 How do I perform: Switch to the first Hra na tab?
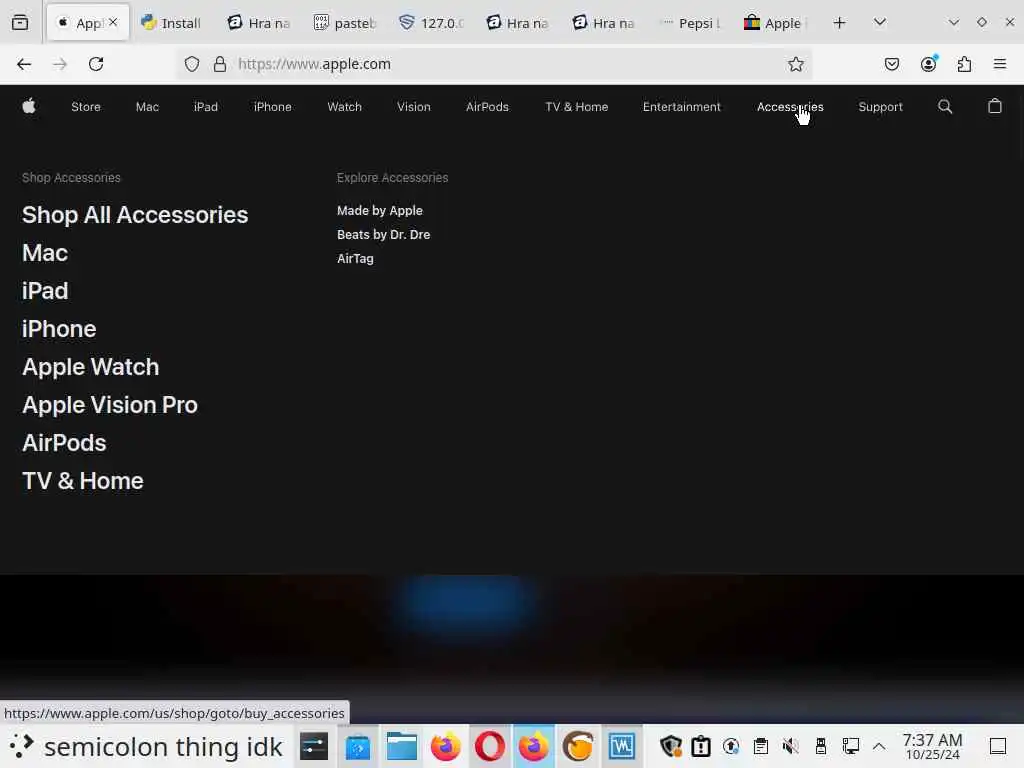pyautogui.click(x=259, y=23)
